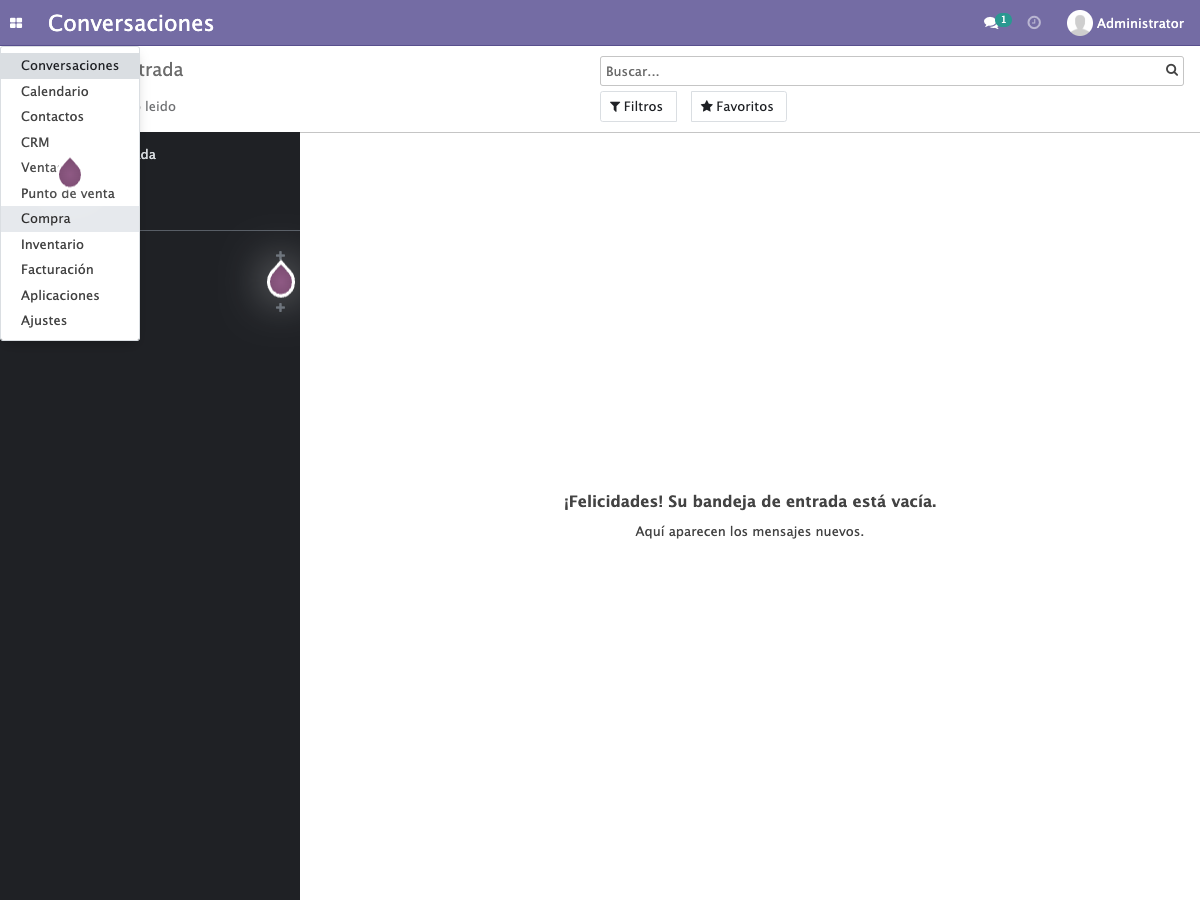Open the activities clock icon
The image size is (1200, 900).
1034,23
